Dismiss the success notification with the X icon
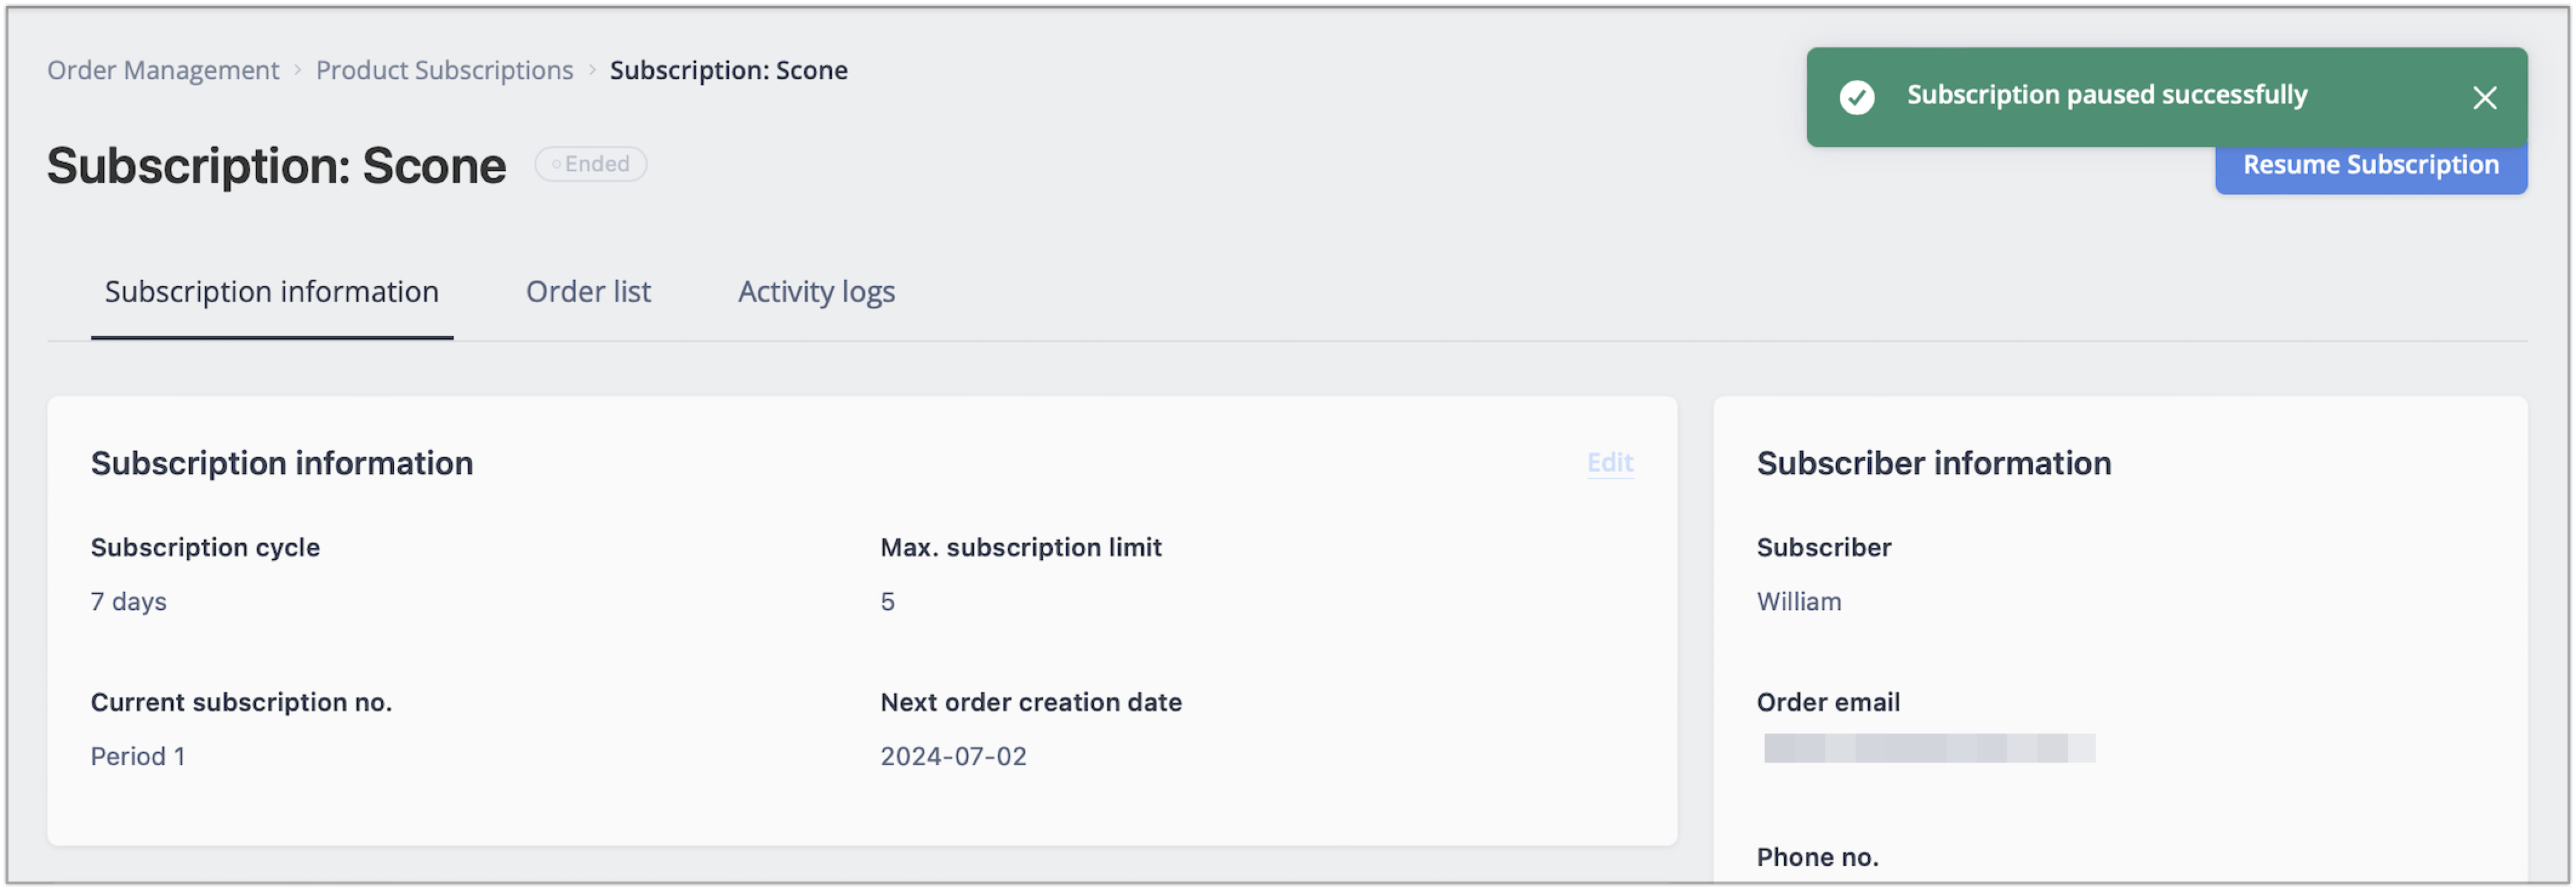This screenshot has width=2576, height=890. [2484, 97]
